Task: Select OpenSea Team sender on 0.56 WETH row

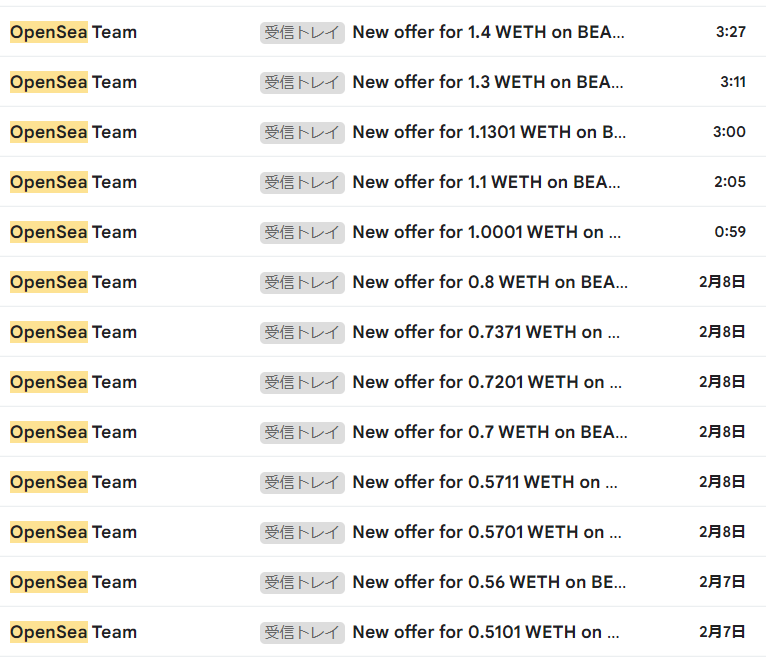Action: tap(74, 582)
